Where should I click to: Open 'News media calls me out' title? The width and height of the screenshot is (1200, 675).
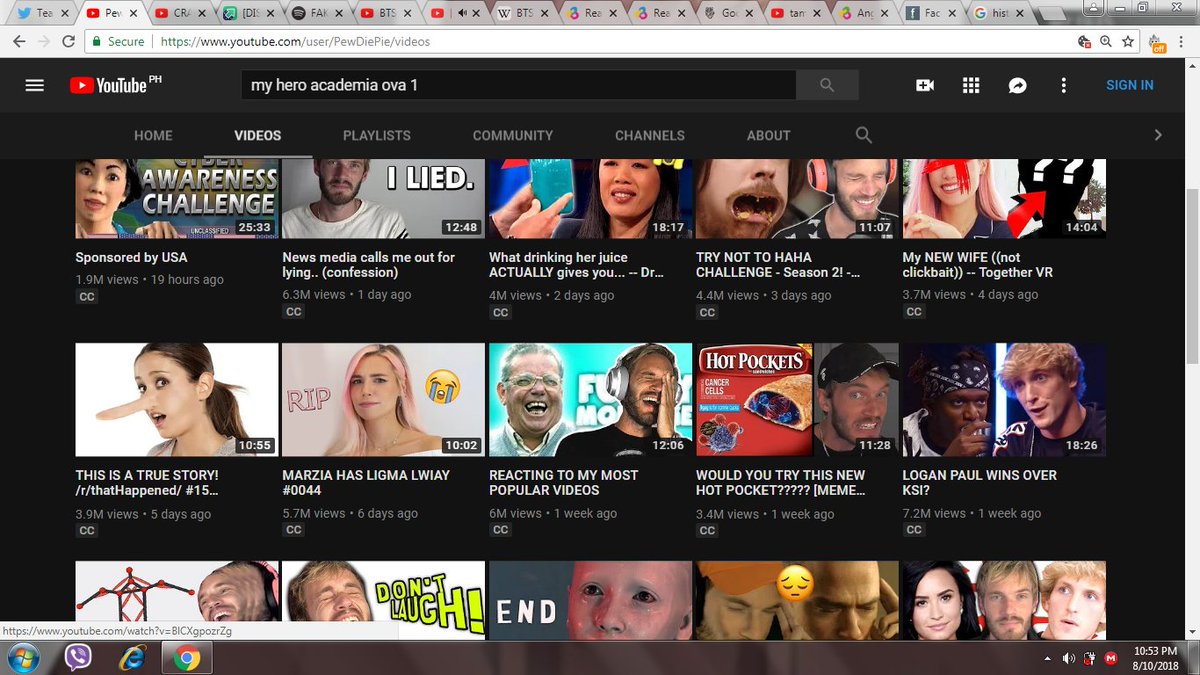pos(369,264)
